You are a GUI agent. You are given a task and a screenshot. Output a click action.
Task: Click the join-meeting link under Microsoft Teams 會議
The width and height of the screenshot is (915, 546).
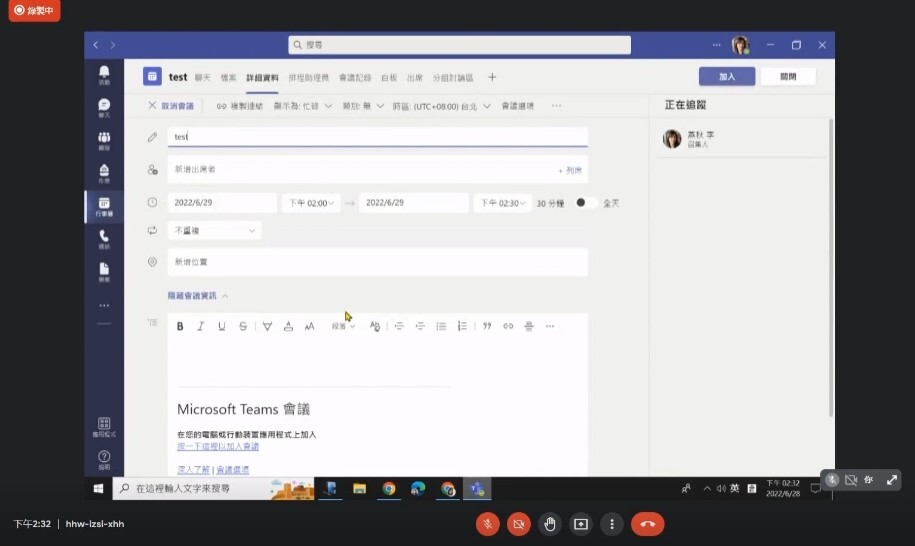pos(218,446)
